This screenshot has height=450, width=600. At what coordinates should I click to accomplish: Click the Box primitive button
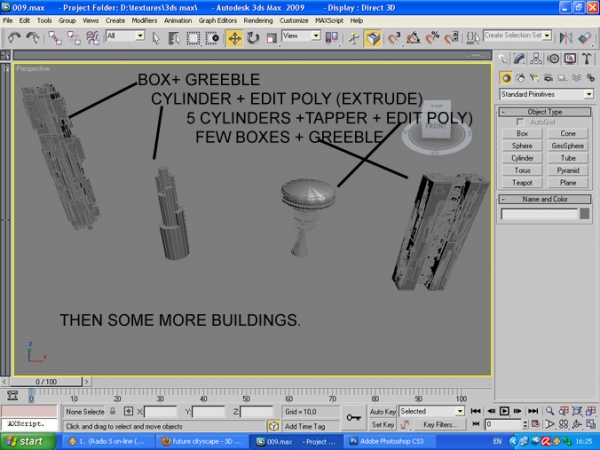522,134
